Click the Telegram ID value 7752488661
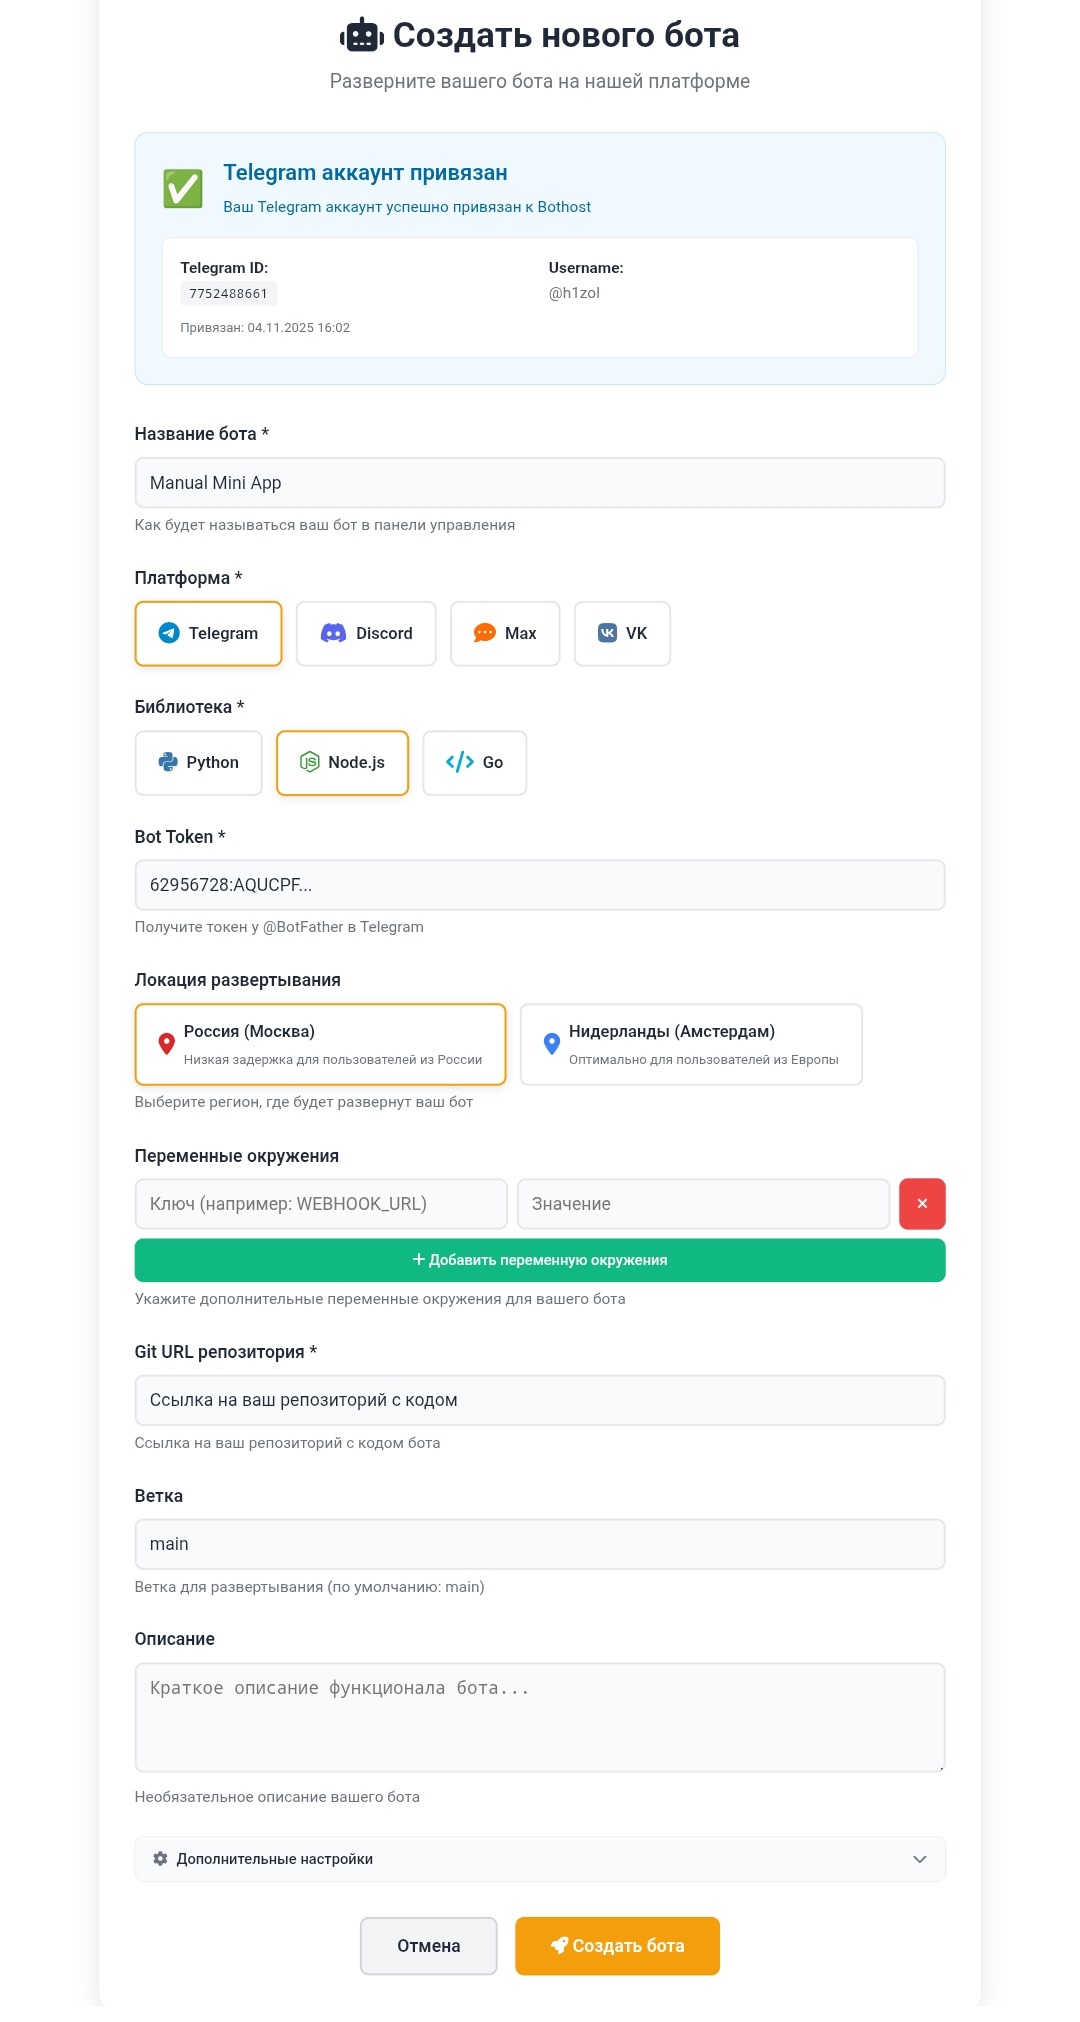 (228, 293)
